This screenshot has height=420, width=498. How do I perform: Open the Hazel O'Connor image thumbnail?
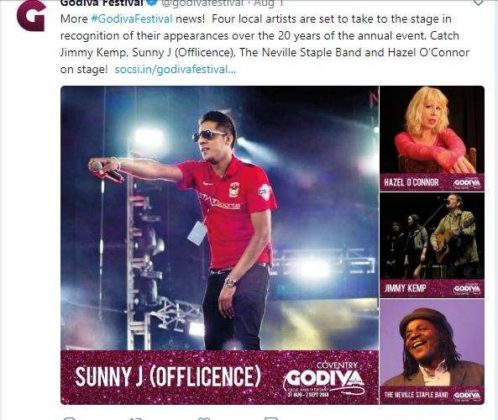[432, 138]
